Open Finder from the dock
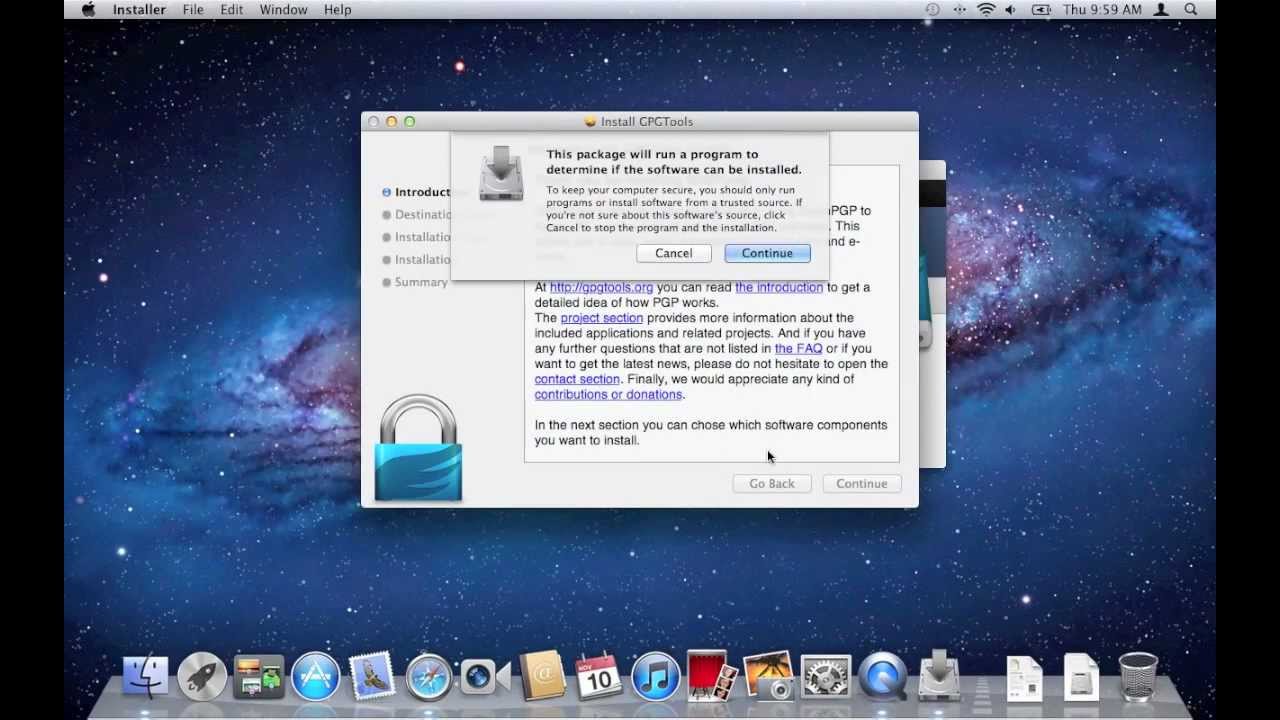The width and height of the screenshot is (1280, 720). [x=146, y=677]
